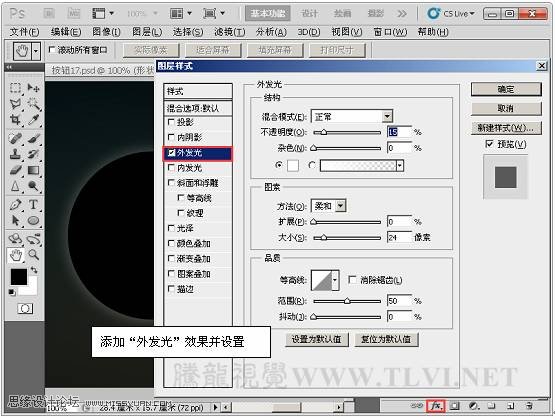Click the add layer mask icon
The image size is (555, 418).
455,406
